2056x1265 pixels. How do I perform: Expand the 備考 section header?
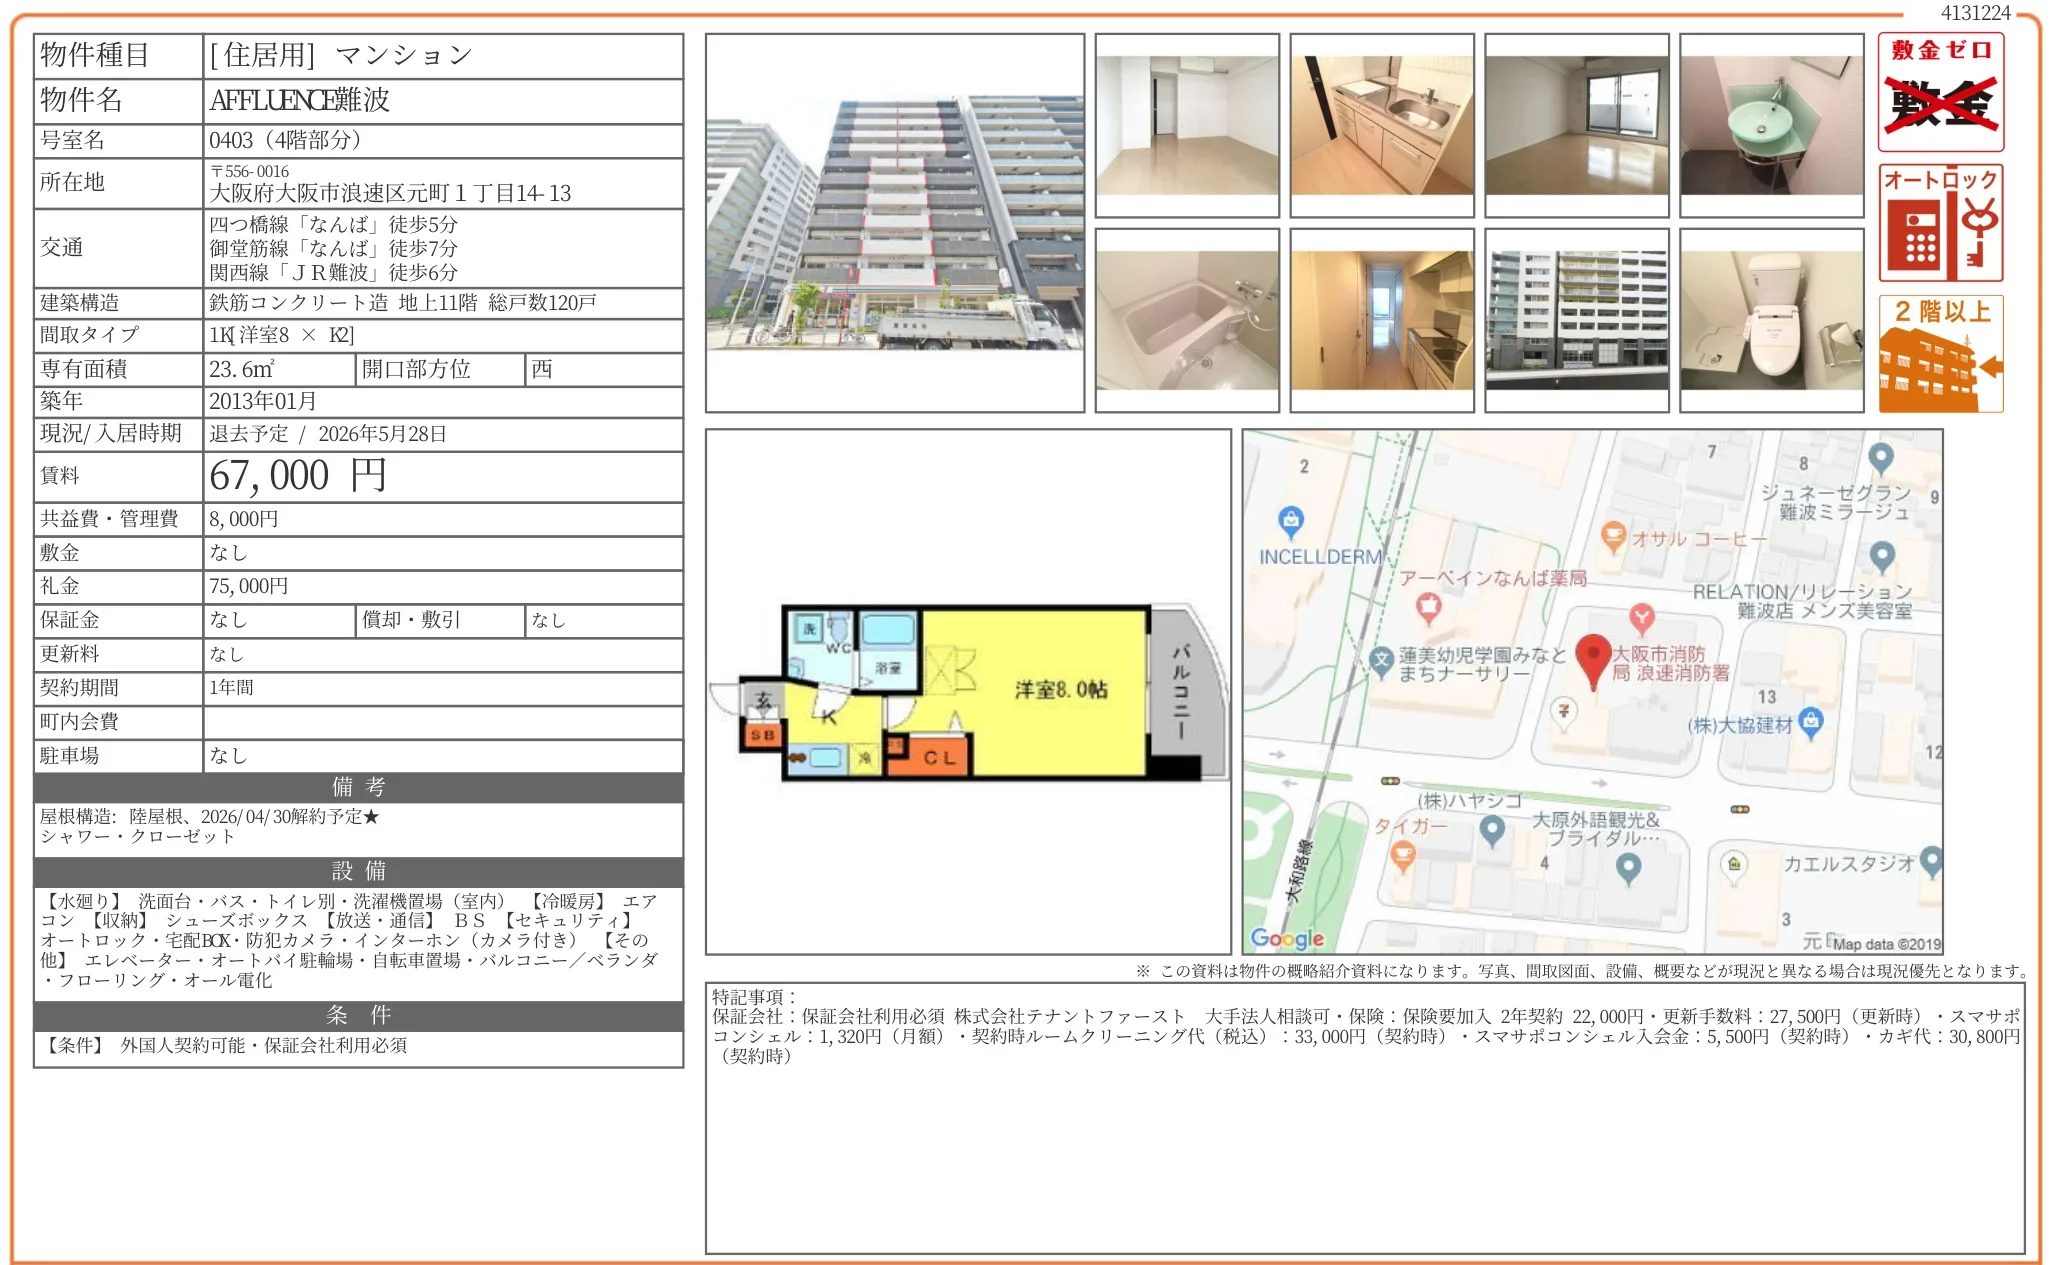coord(357,788)
